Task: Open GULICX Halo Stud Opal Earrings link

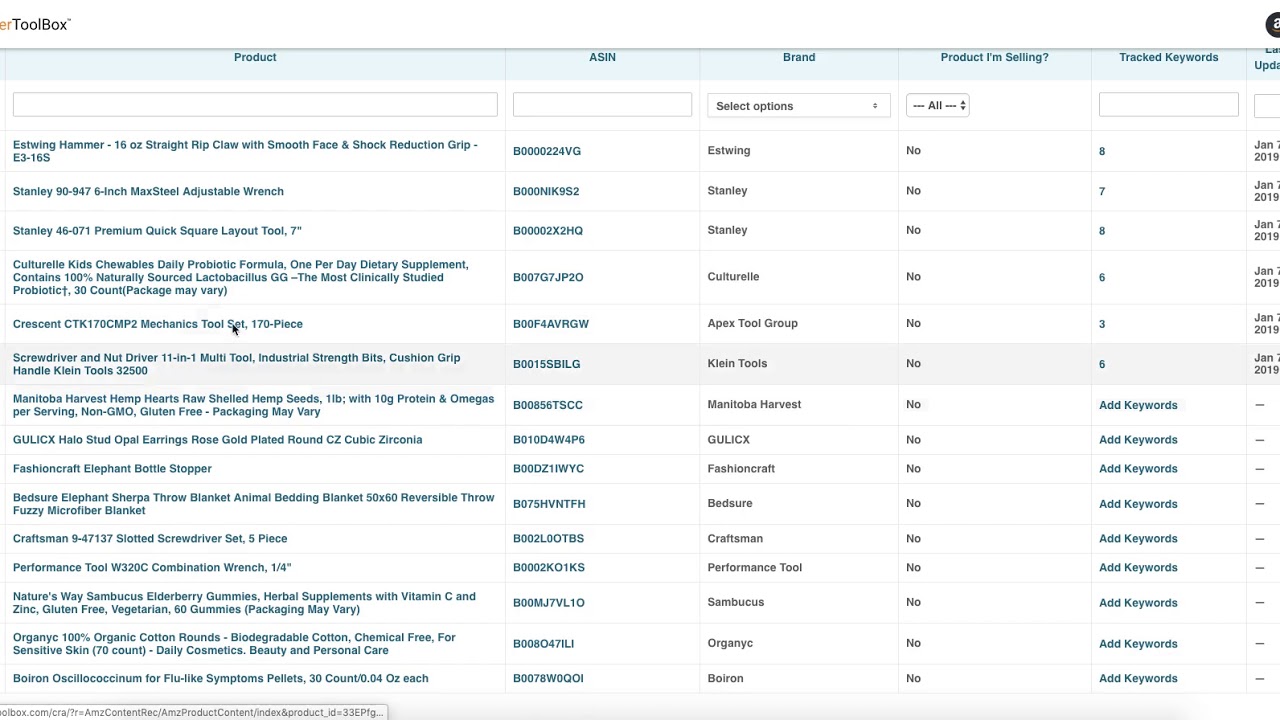Action: (x=217, y=439)
